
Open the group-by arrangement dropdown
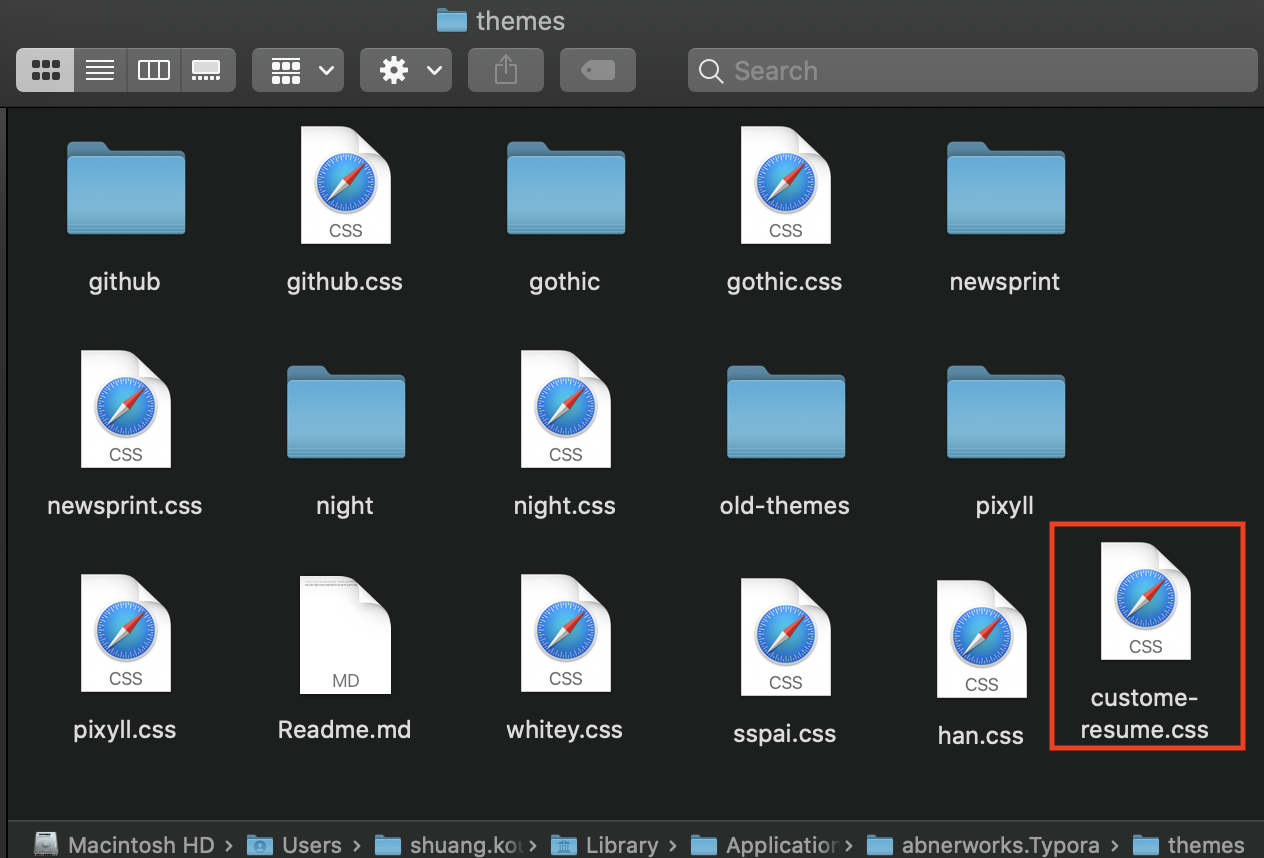click(298, 70)
